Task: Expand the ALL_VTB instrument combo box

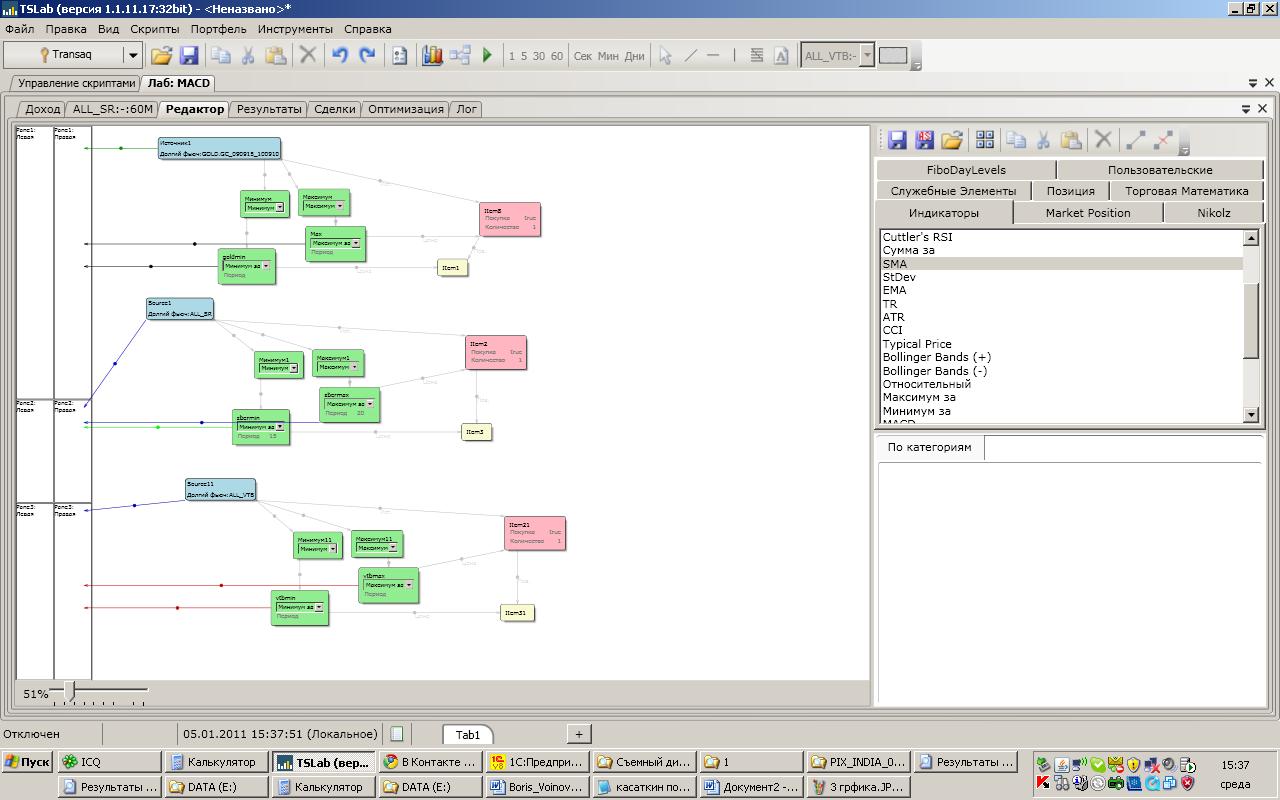Action: point(867,56)
